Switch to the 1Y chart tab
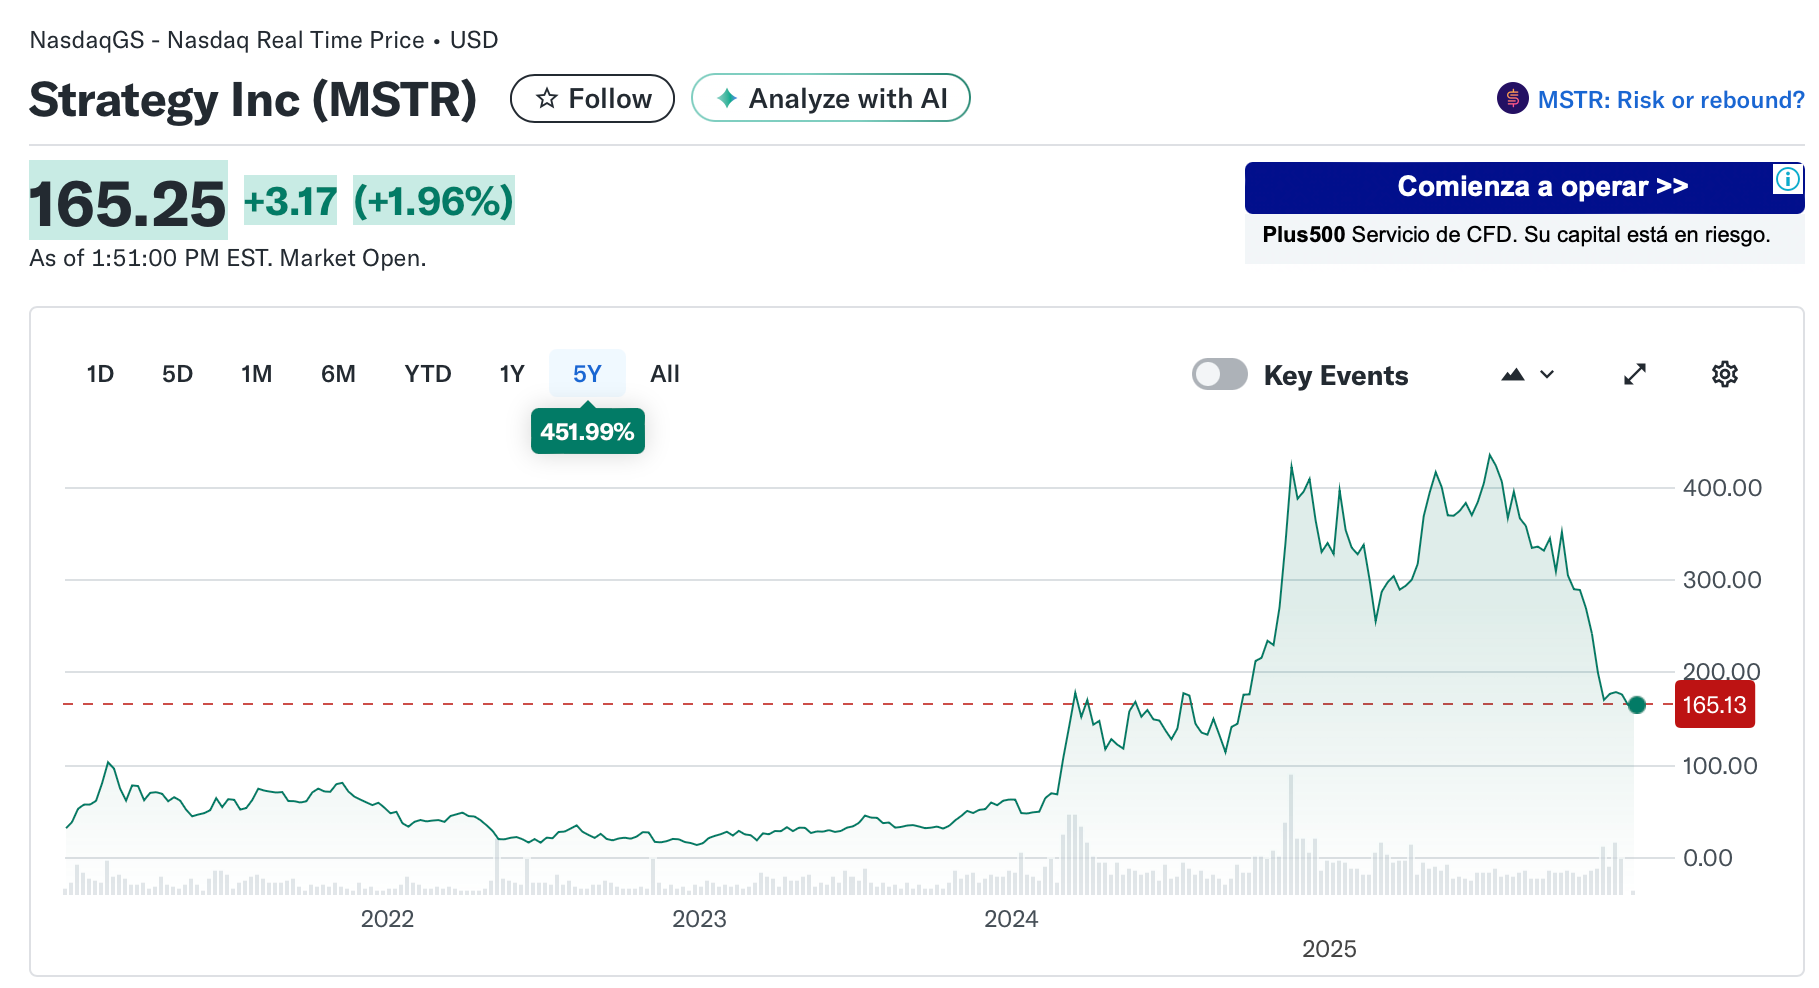Image resolution: width=1819 pixels, height=988 pixels. click(511, 374)
